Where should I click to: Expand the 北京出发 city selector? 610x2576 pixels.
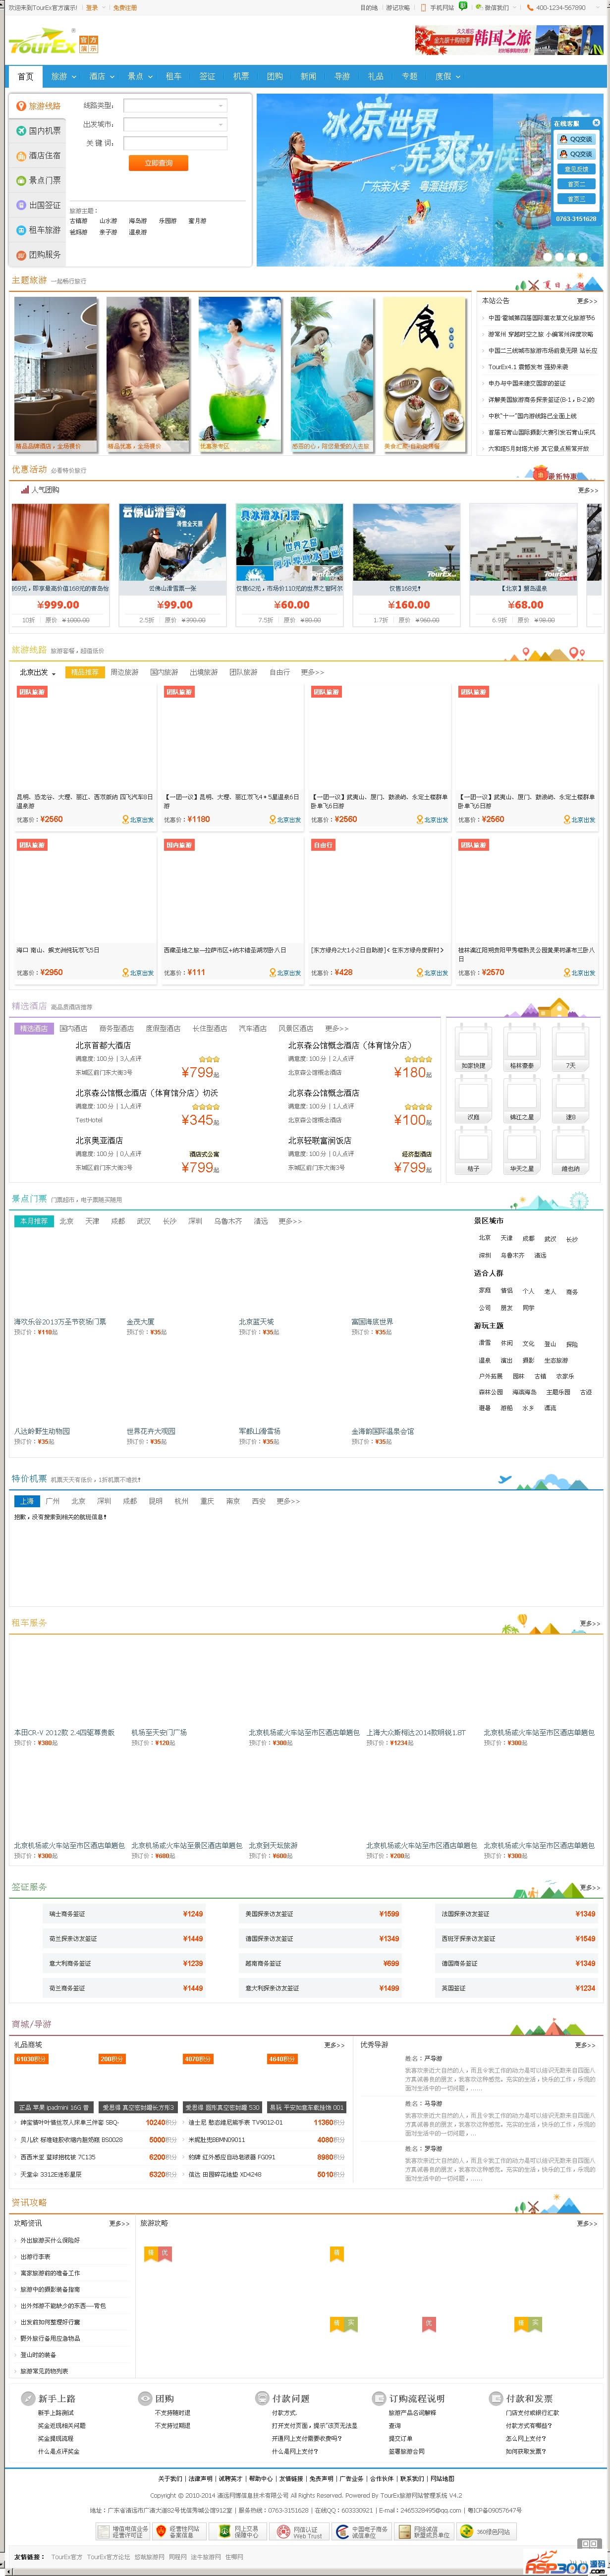tap(37, 672)
